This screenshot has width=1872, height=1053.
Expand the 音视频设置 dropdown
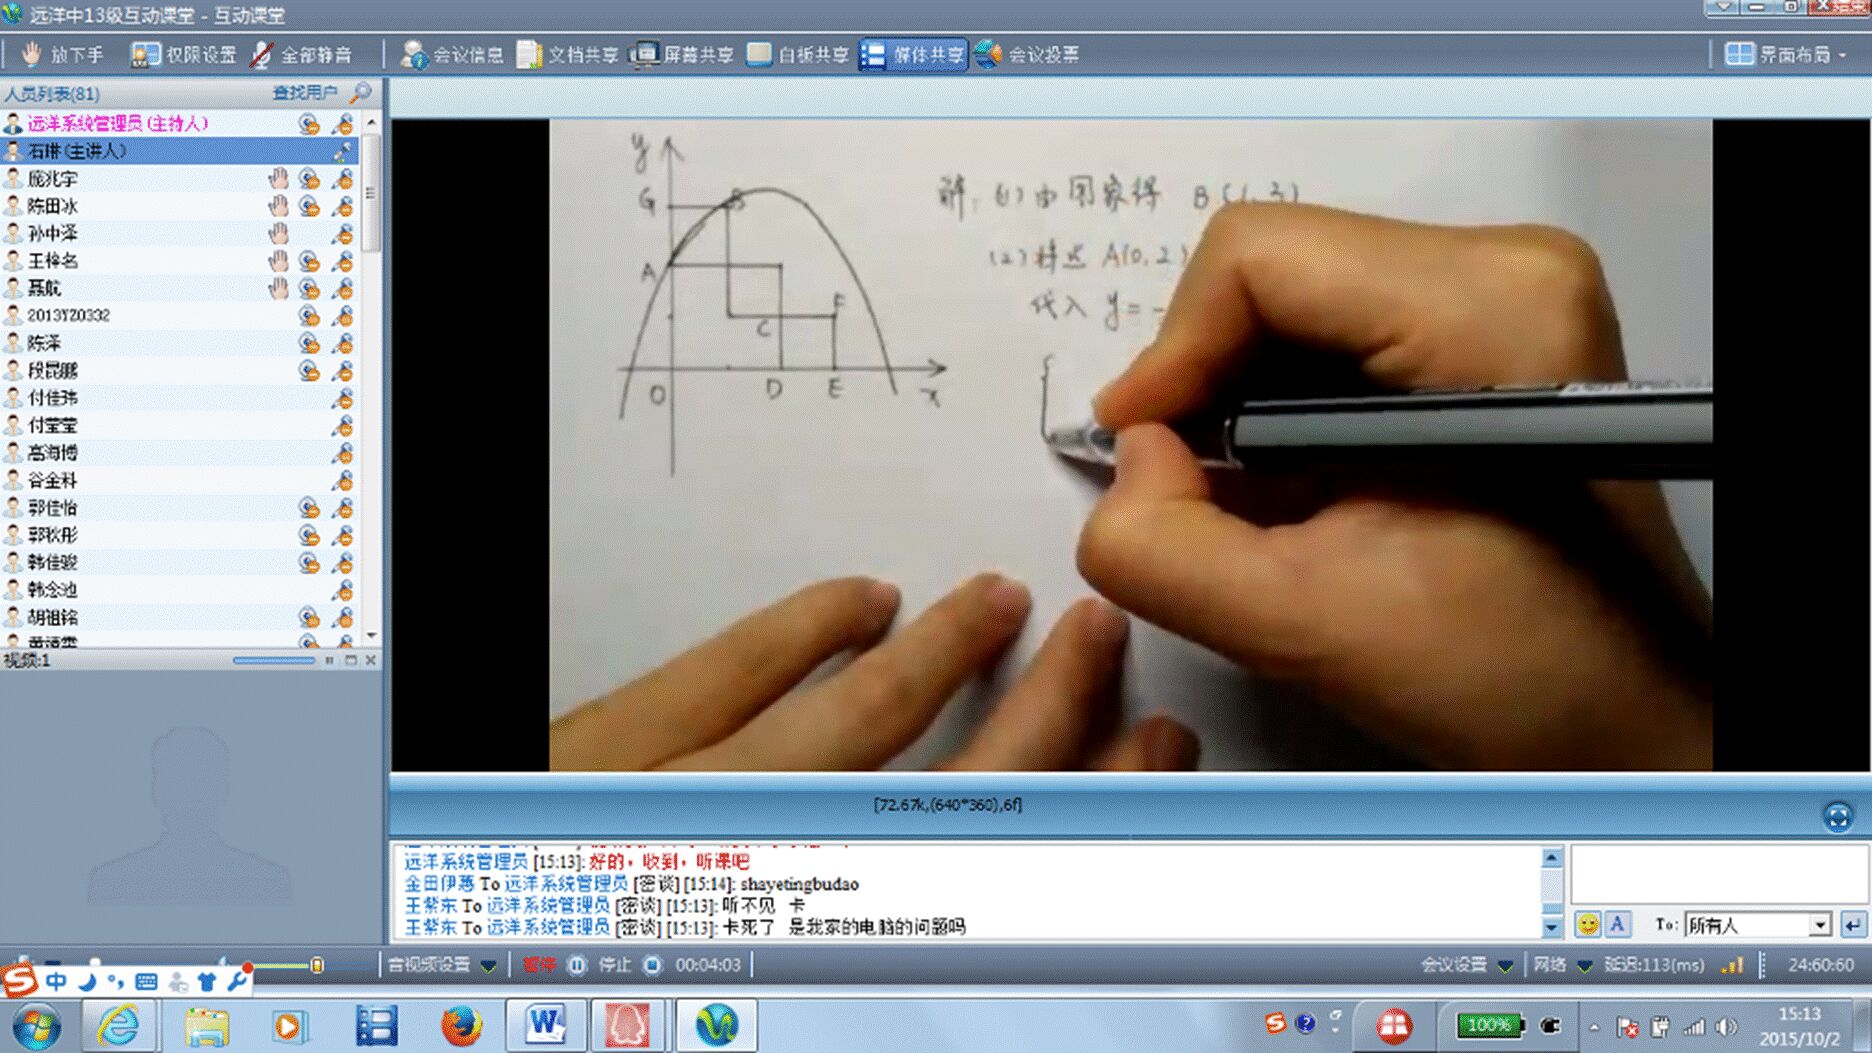tap(488, 965)
